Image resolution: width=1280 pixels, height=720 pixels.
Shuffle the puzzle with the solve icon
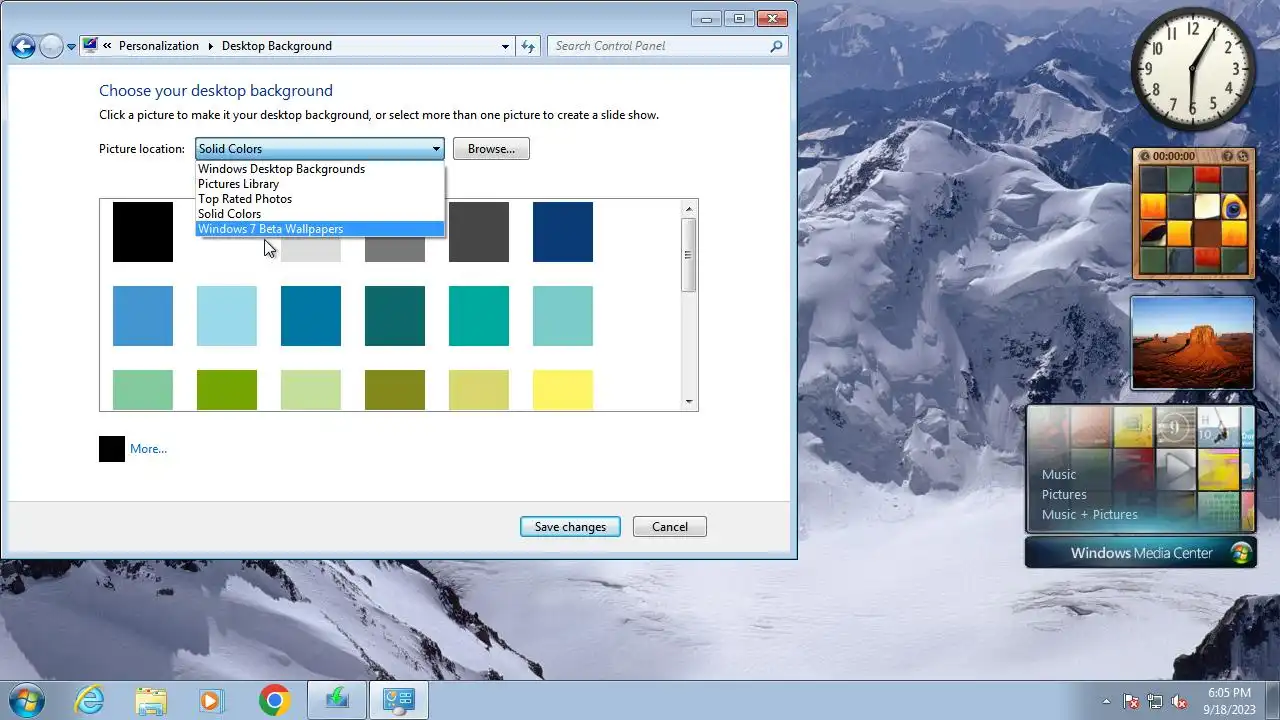1243,156
